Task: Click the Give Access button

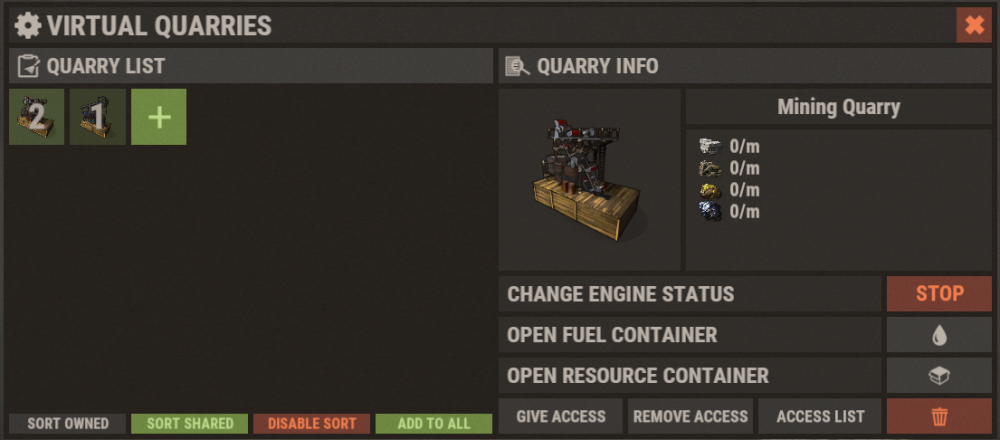Action: (561, 416)
